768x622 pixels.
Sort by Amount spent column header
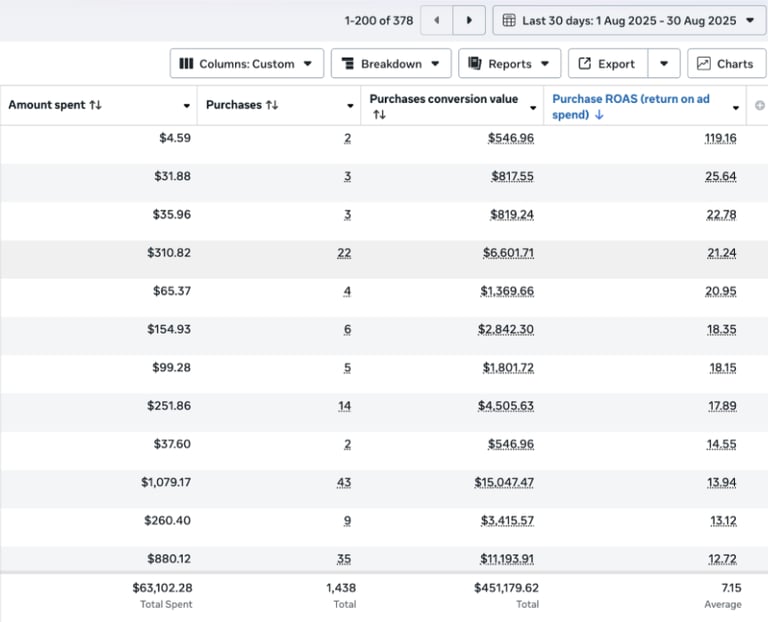click(x=55, y=105)
